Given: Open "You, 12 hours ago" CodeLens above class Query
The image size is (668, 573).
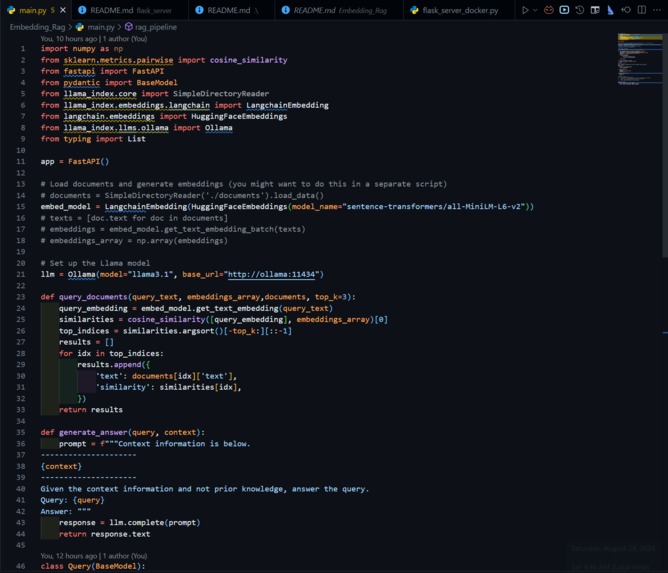Looking at the screenshot, I should 94,556.
